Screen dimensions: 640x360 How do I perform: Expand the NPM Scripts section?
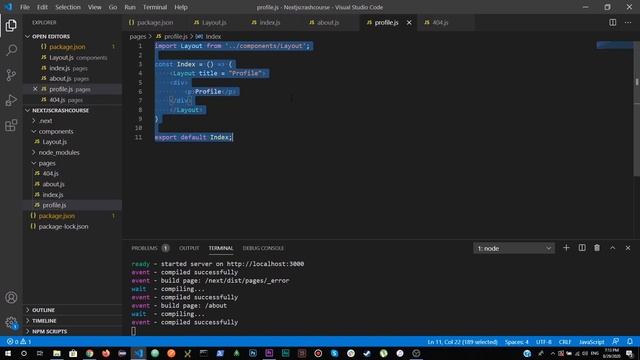tap(49, 331)
